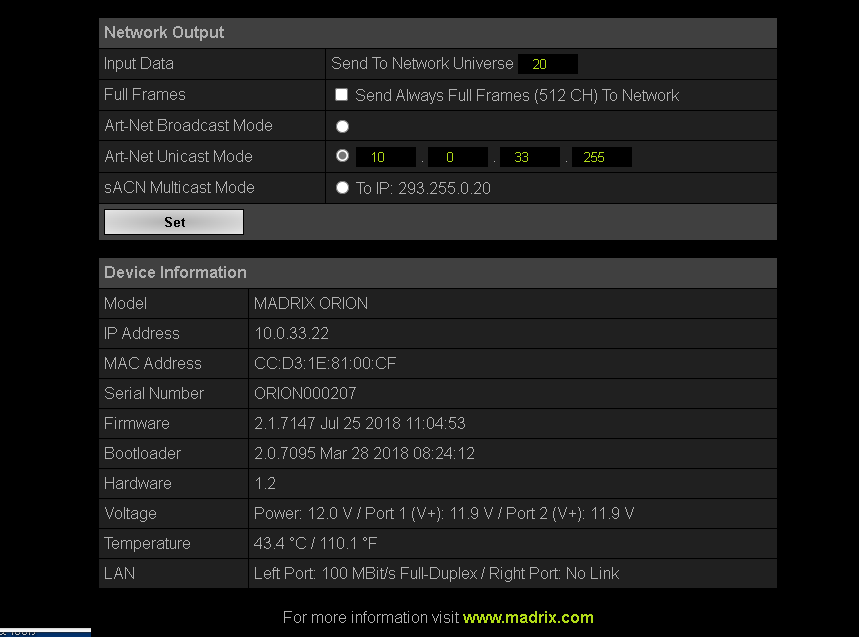Click the Bootloader version value
The width and height of the screenshot is (859, 637).
coord(364,454)
